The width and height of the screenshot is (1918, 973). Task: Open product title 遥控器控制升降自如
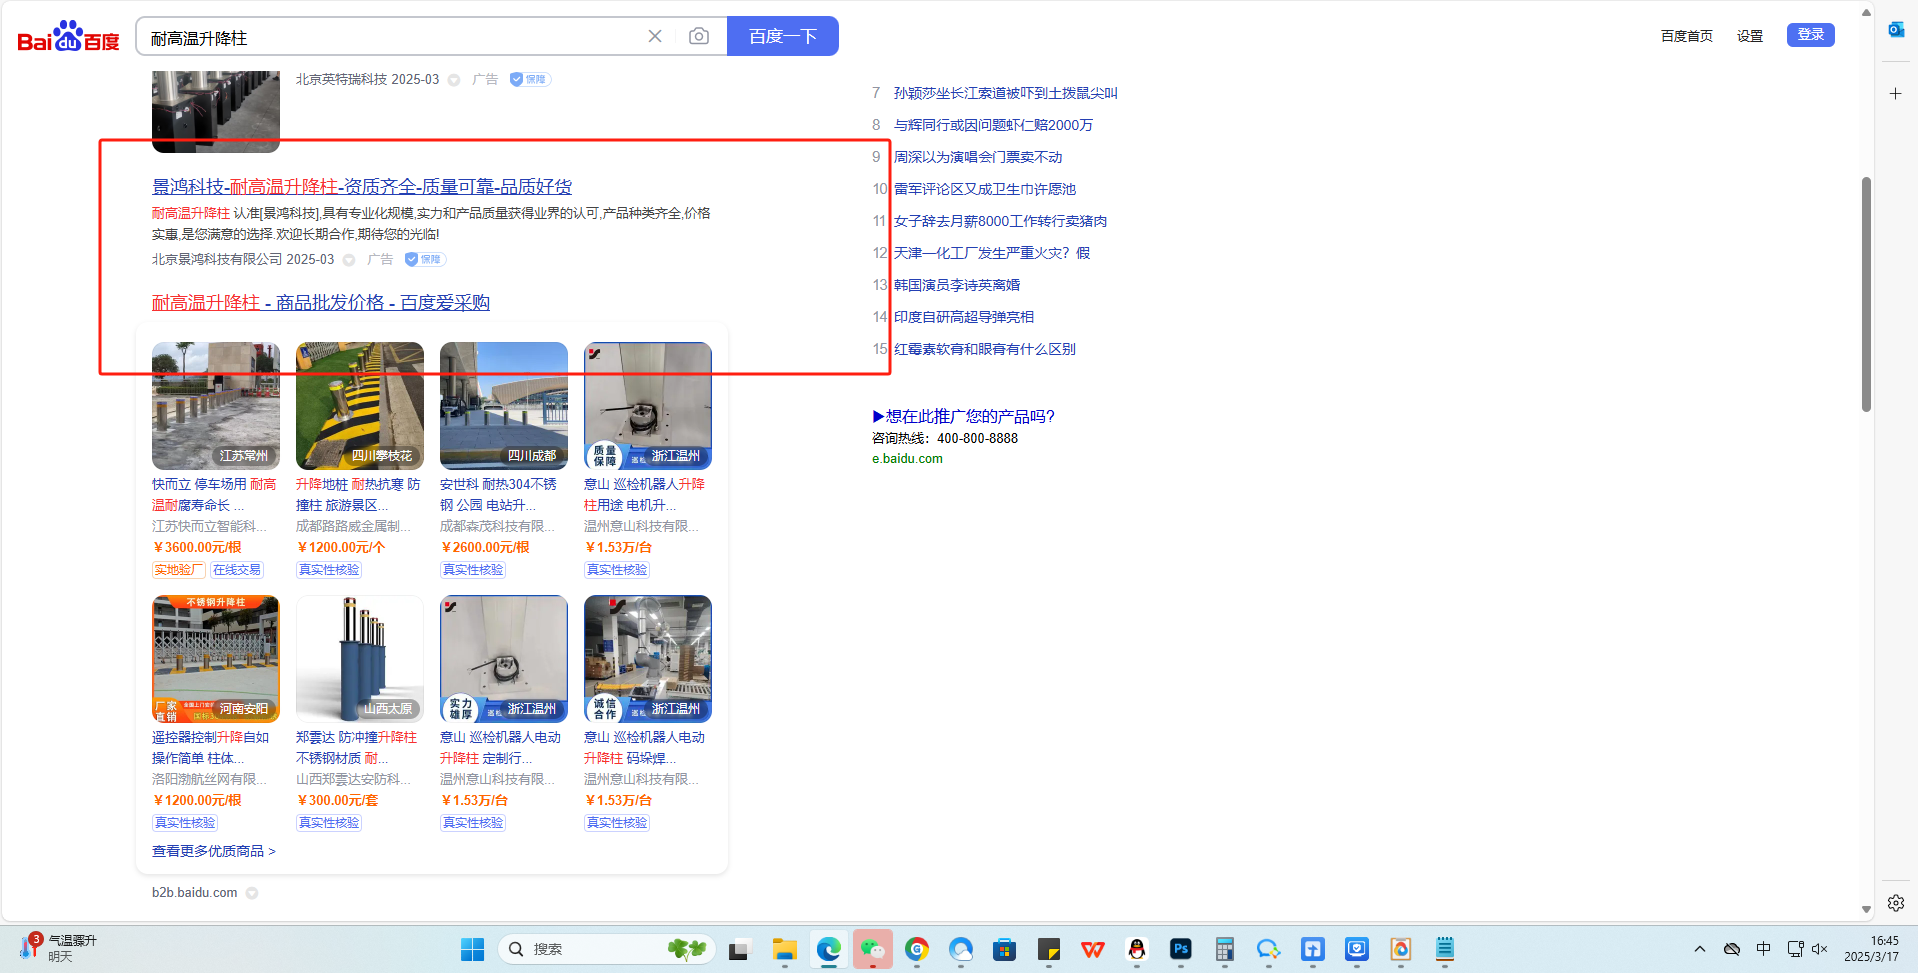pyautogui.click(x=211, y=748)
